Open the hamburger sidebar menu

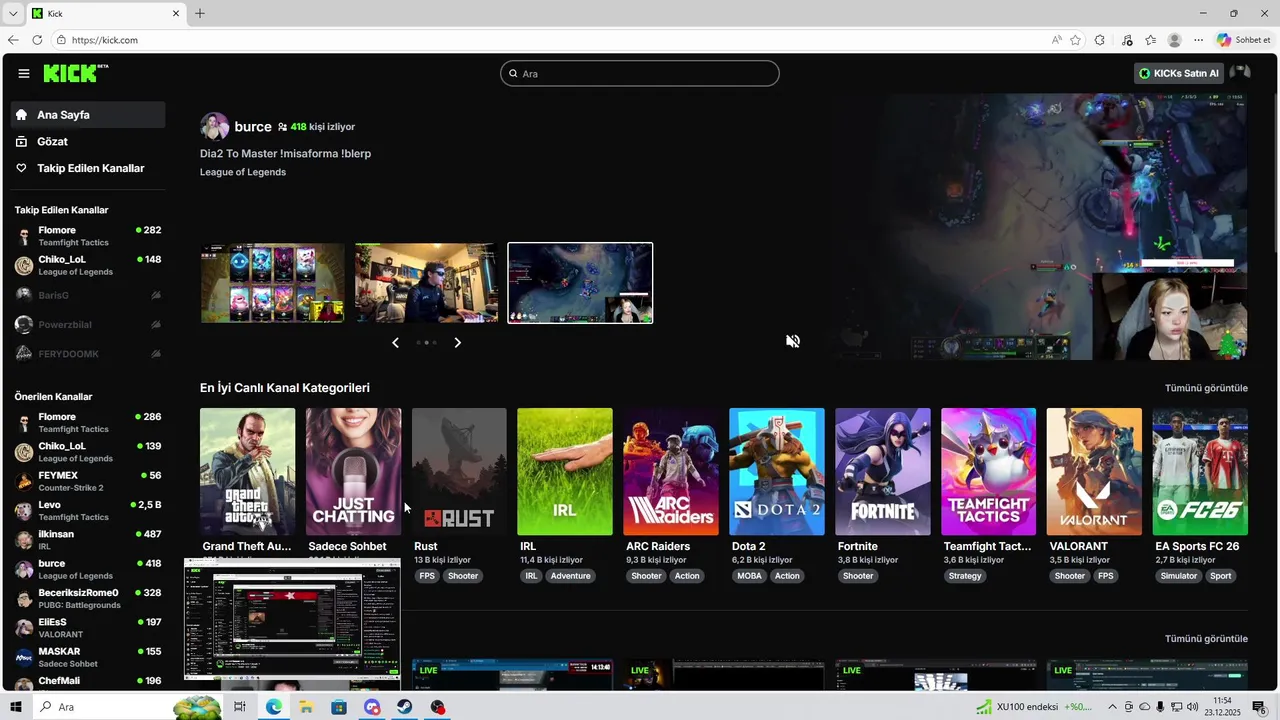point(23,73)
